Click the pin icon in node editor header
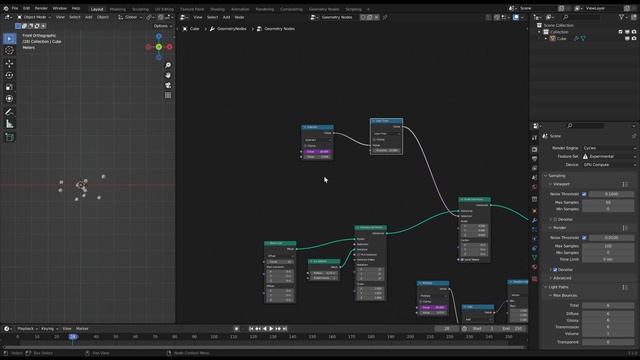 [x=384, y=17]
